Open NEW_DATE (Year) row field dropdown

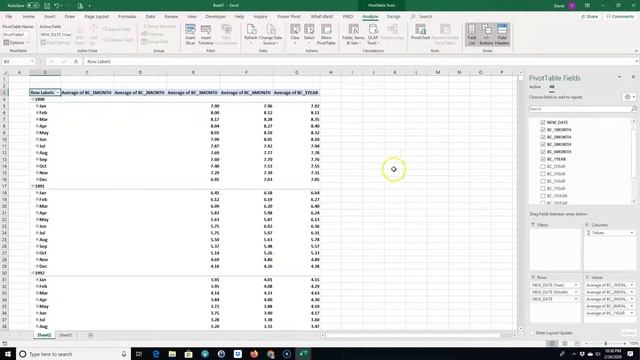point(576,285)
